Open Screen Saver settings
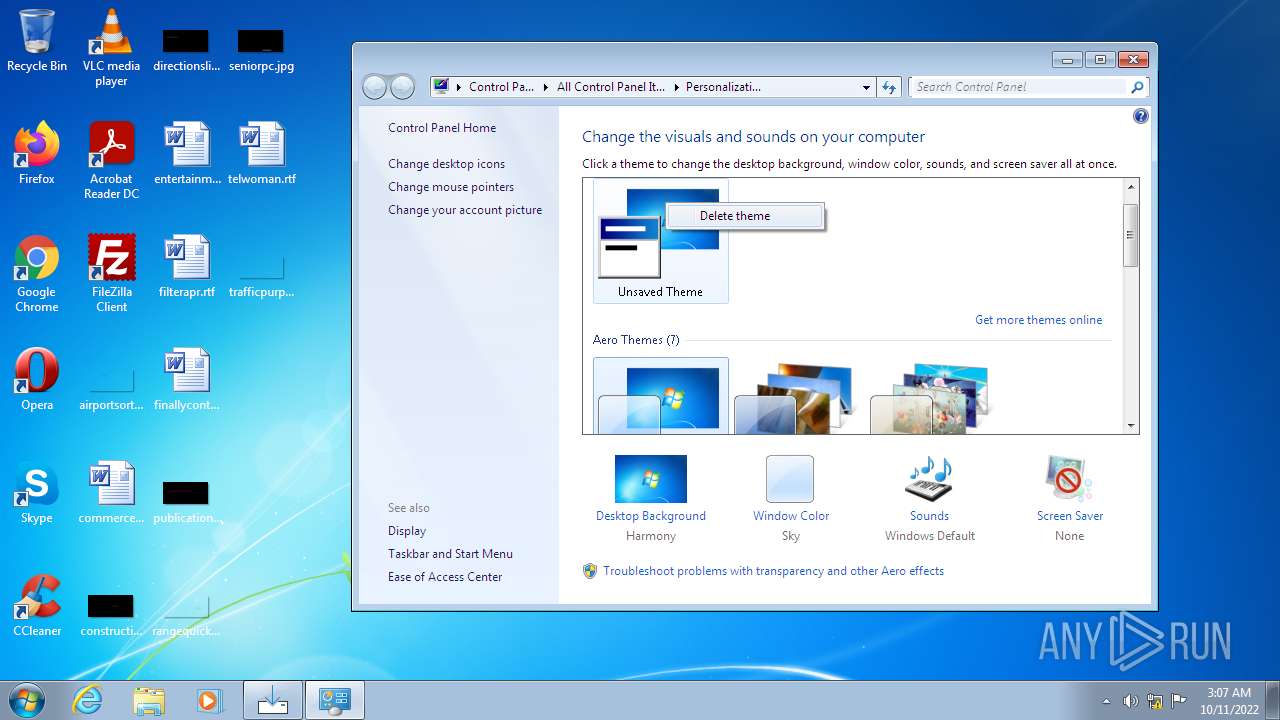Screen dimensions: 1280x720 [x=1069, y=498]
